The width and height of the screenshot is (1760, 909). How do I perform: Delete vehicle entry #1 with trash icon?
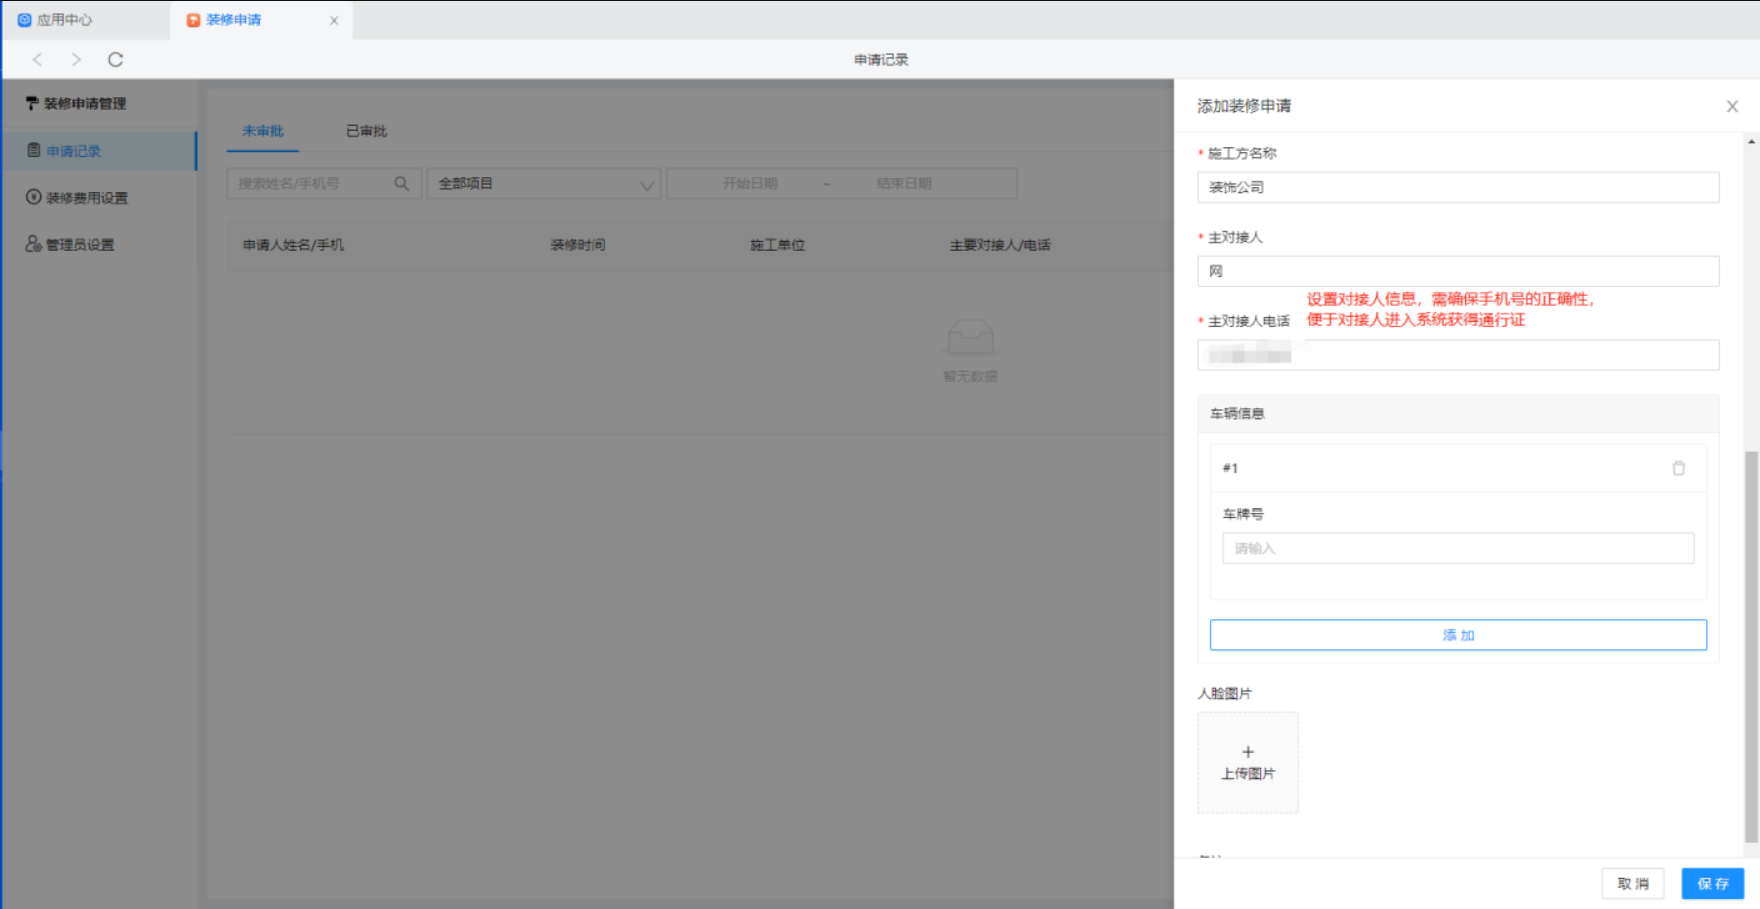click(x=1678, y=468)
